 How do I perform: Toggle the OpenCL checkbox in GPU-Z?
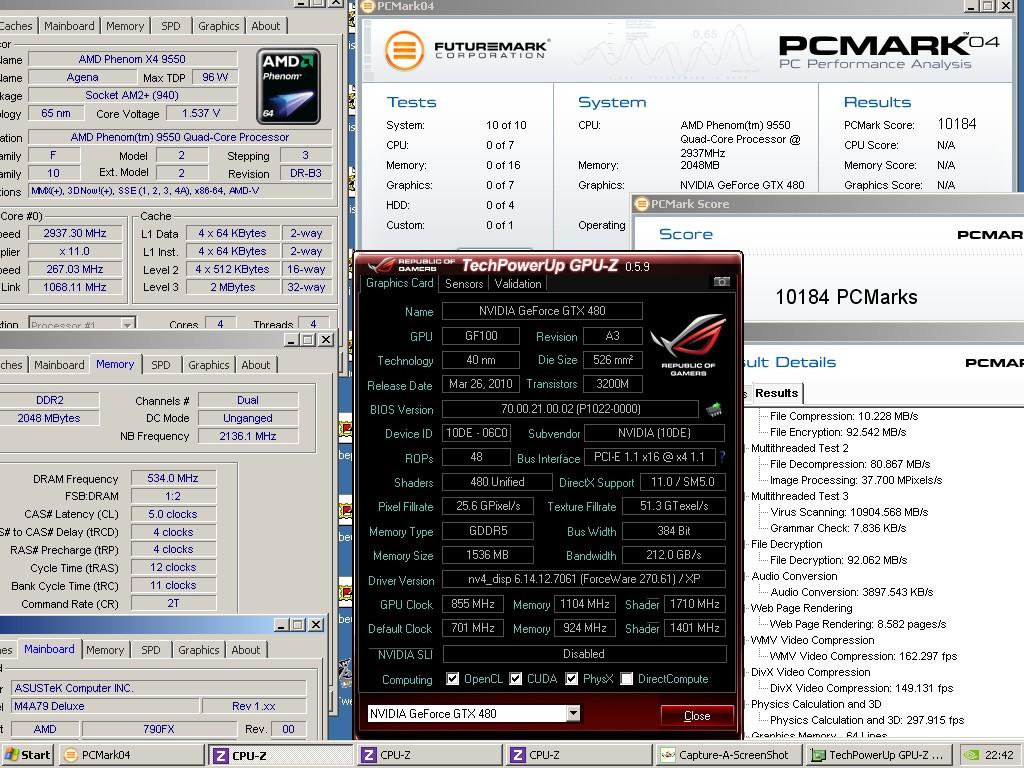click(x=453, y=679)
